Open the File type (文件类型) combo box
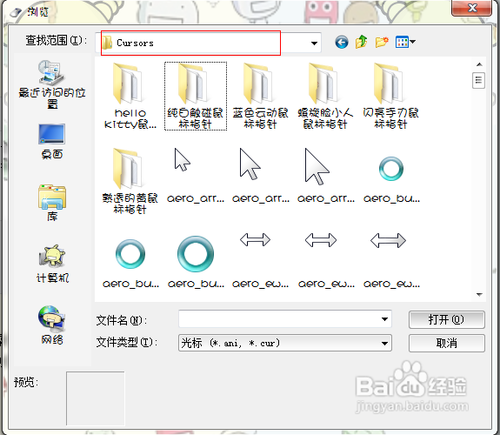Viewport: 500px width, 435px height. click(x=285, y=343)
